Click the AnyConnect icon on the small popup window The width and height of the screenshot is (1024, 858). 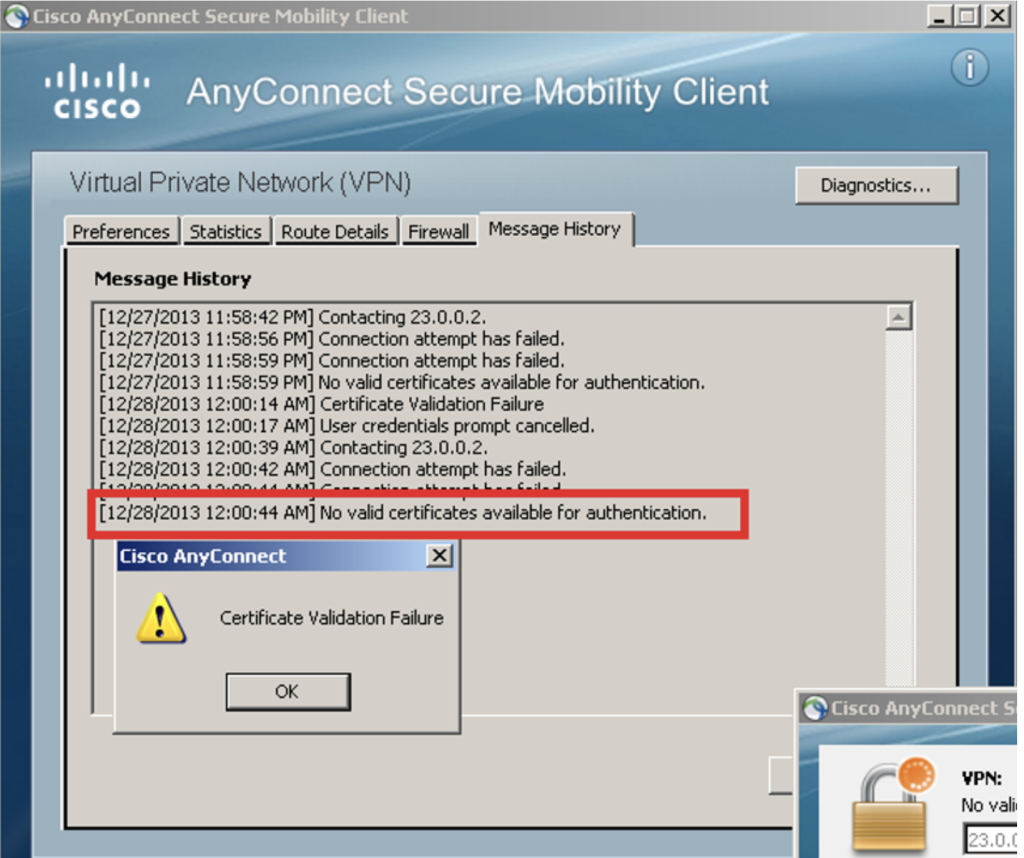[x=815, y=708]
